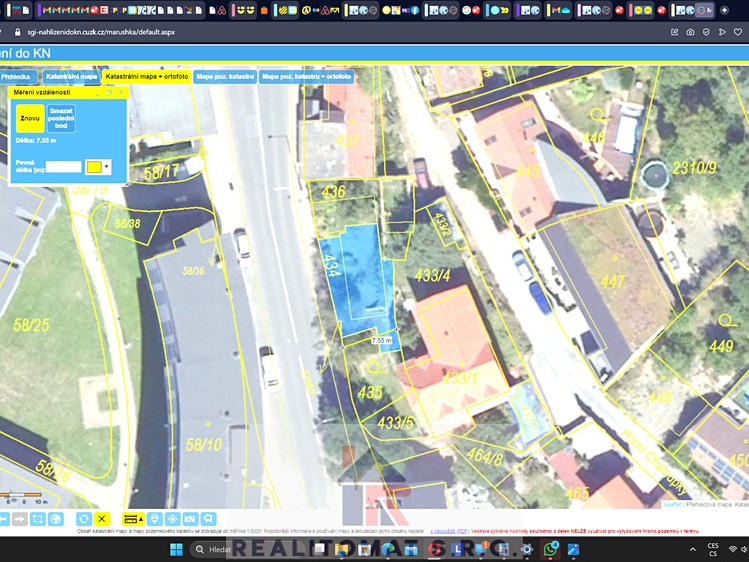Viewport: 749px width, 562px height.
Task: Click the browser heart bookmark icon
Action: [x=738, y=32]
